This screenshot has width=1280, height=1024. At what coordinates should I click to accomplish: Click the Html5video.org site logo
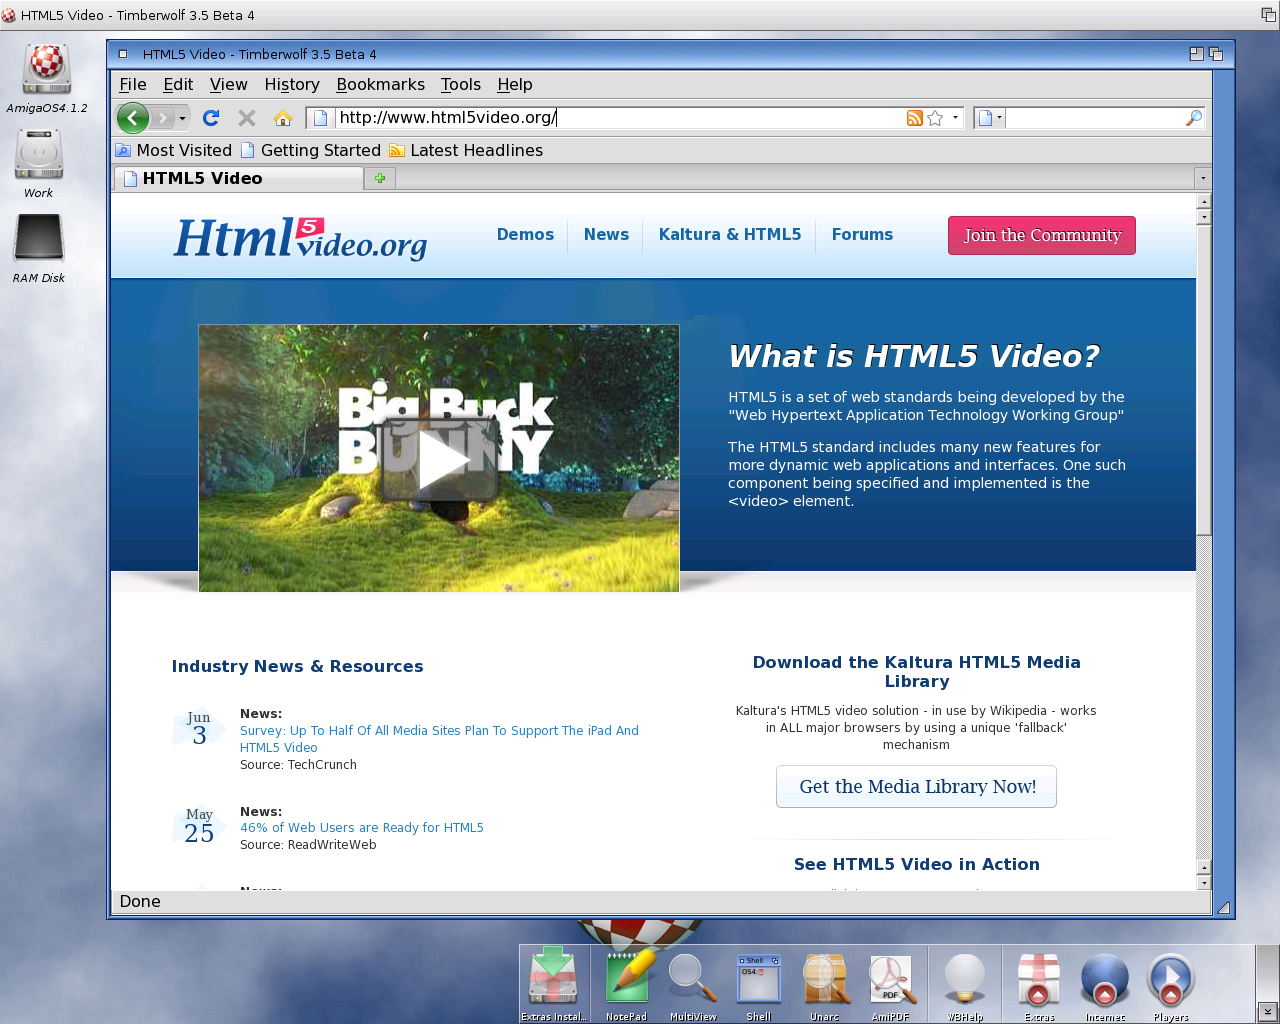[300, 239]
